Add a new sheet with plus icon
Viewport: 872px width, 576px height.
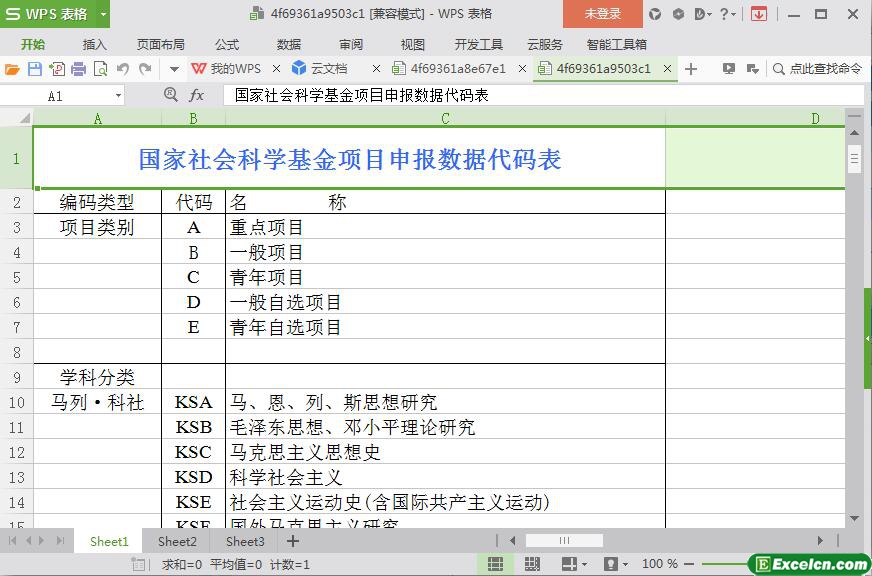tap(293, 541)
